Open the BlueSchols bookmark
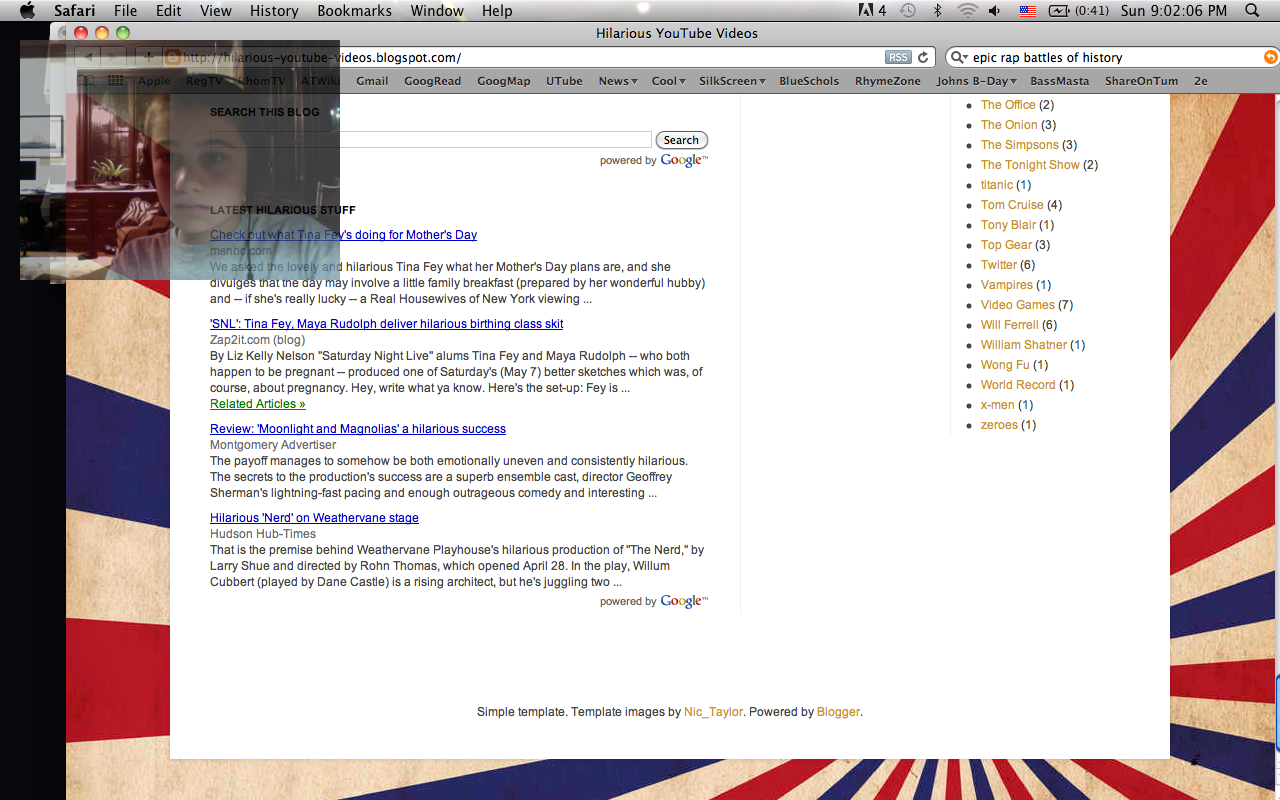This screenshot has height=800, width=1280. click(809, 81)
